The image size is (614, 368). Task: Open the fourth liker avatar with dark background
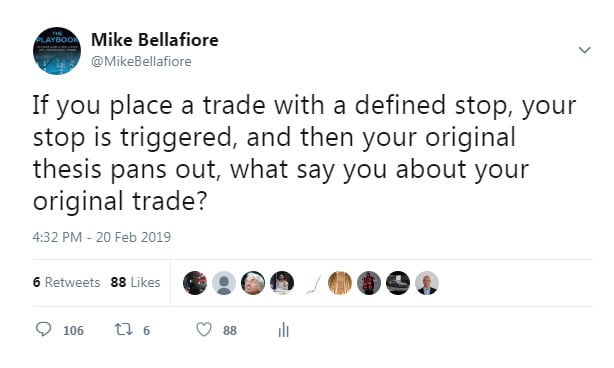tap(282, 283)
